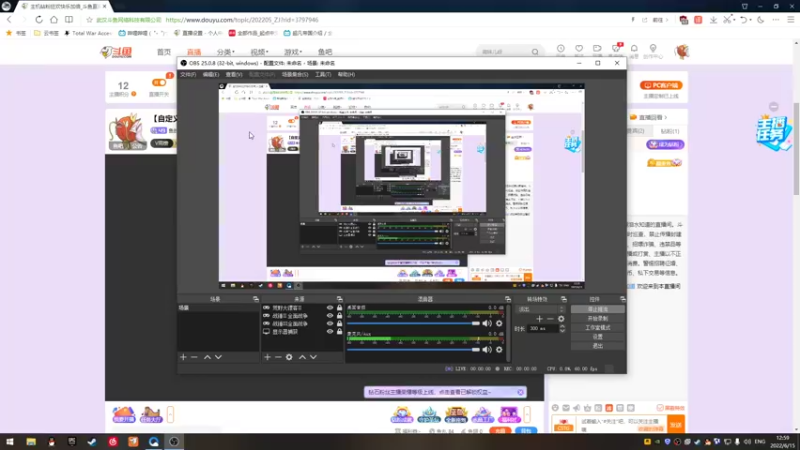The image size is (800, 450).
Task: Open the 编辑(E) menu in OBS
Action: (x=211, y=74)
